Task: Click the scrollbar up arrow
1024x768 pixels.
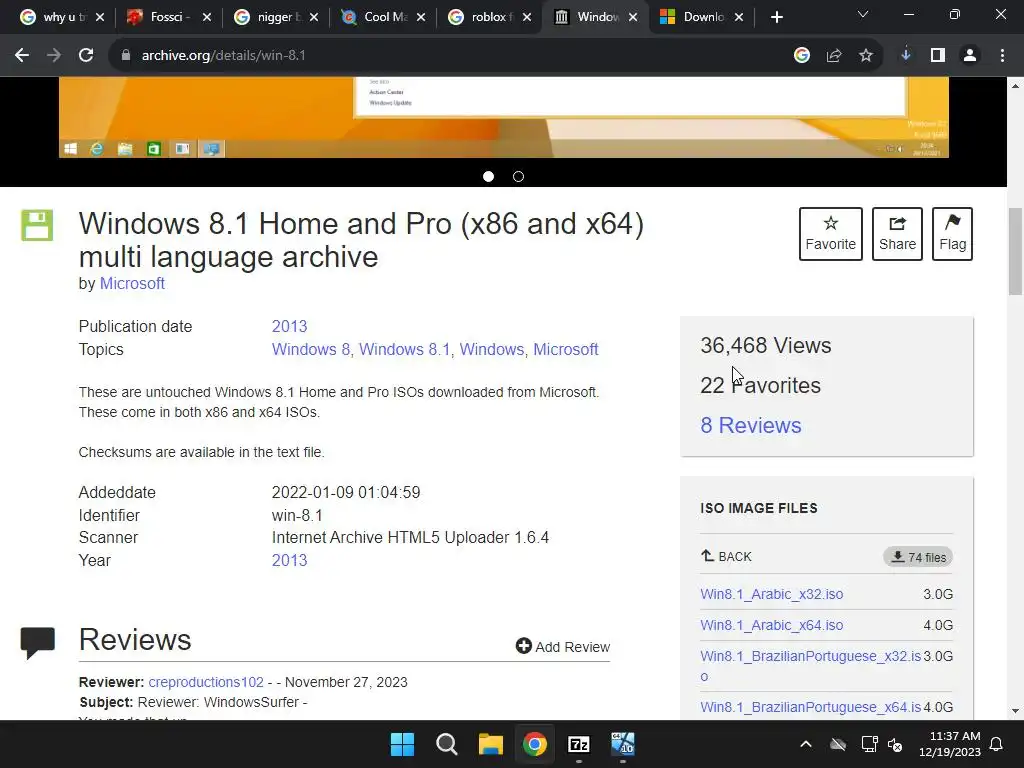Action: pos(1016,86)
